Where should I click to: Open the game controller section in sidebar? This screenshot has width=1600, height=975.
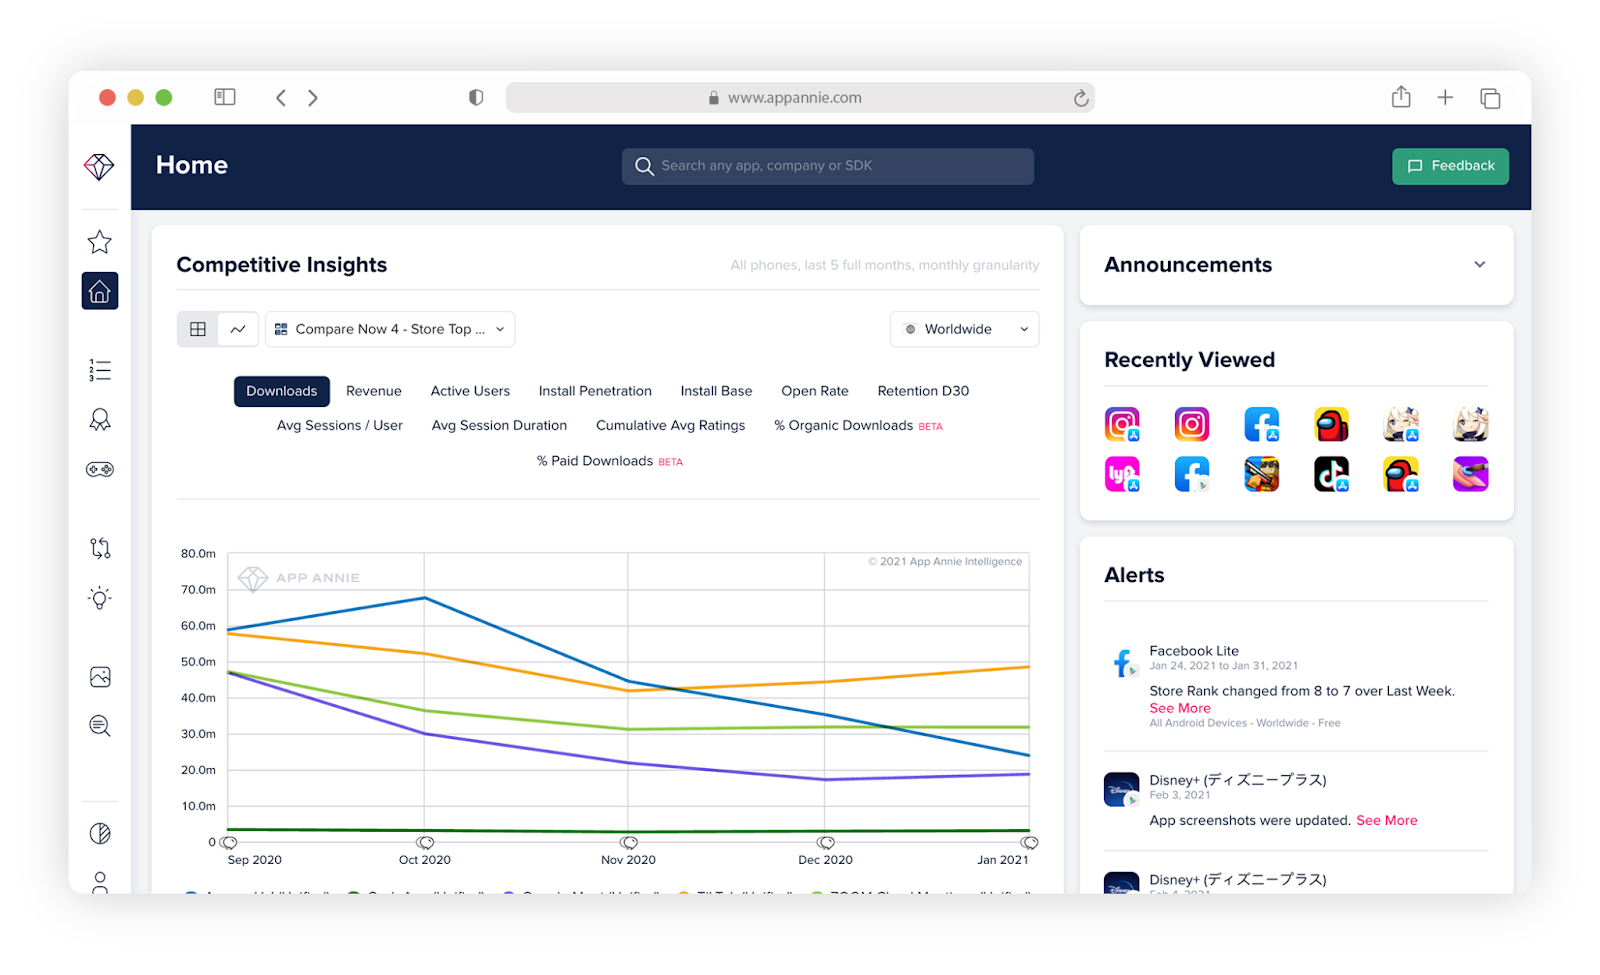click(99, 468)
